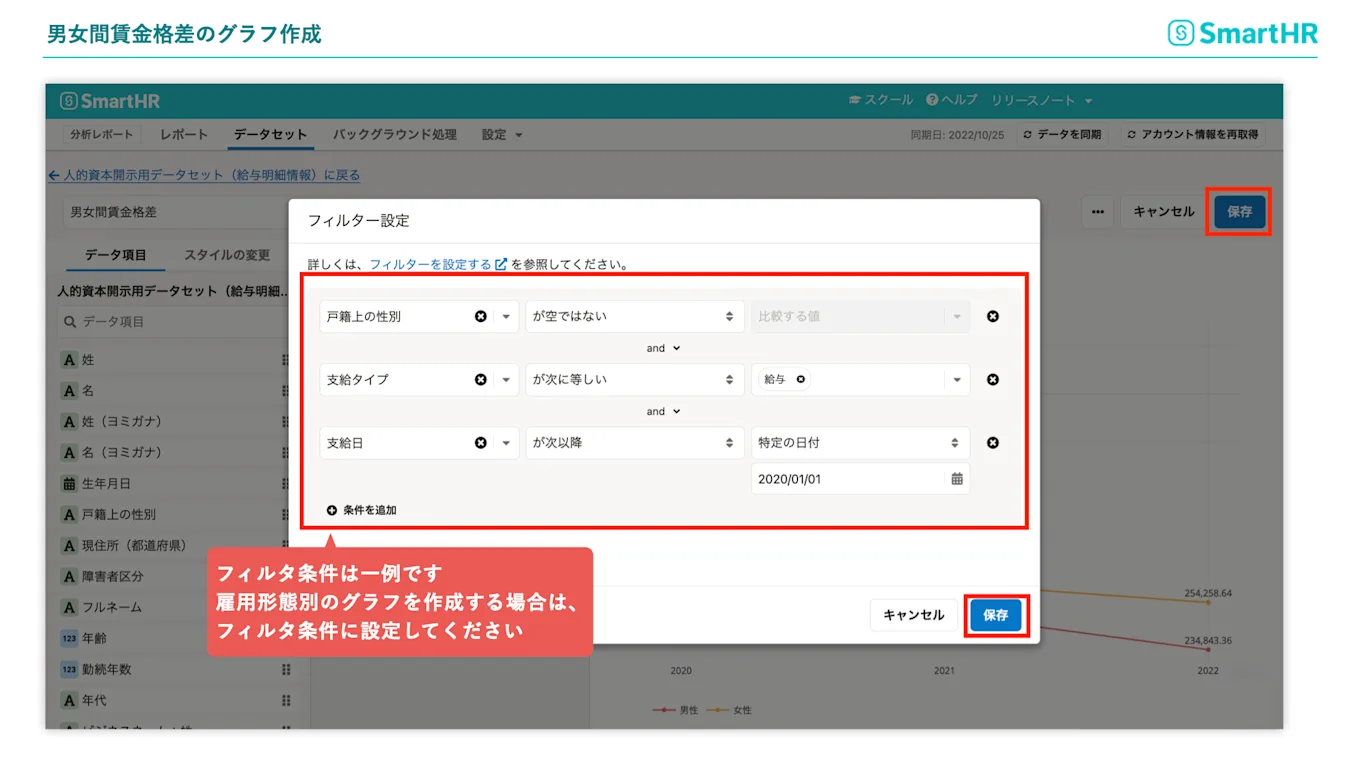Change the and connector above 支給日 row

[662, 411]
